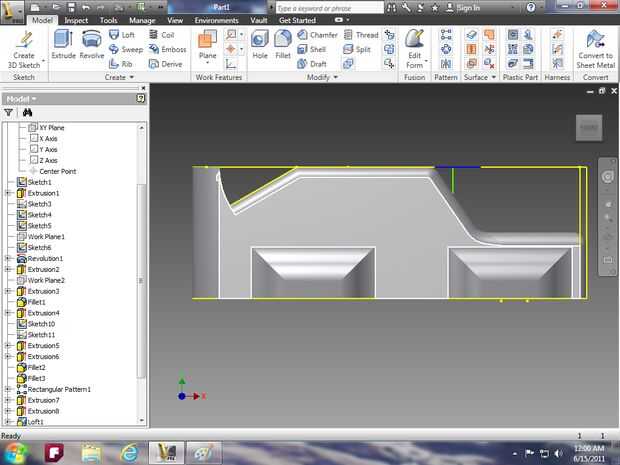The height and width of the screenshot is (465, 620).
Task: Click the navigation wheel in navigation bar
Action: tap(607, 177)
